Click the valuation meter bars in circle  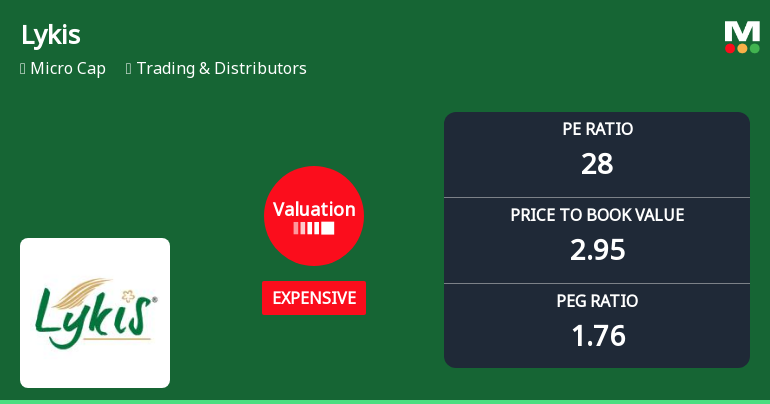(x=314, y=229)
